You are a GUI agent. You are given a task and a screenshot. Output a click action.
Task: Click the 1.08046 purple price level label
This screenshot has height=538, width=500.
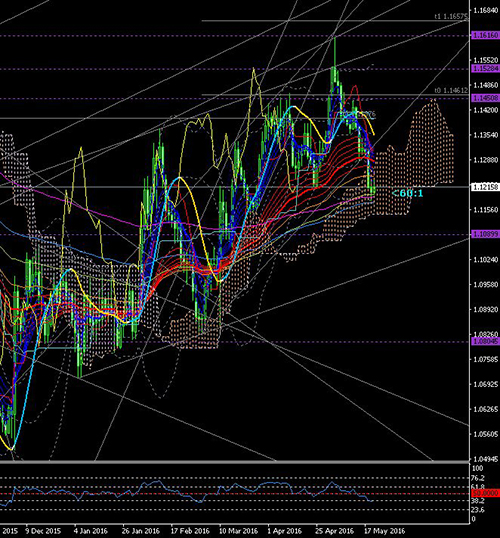tap(486, 341)
